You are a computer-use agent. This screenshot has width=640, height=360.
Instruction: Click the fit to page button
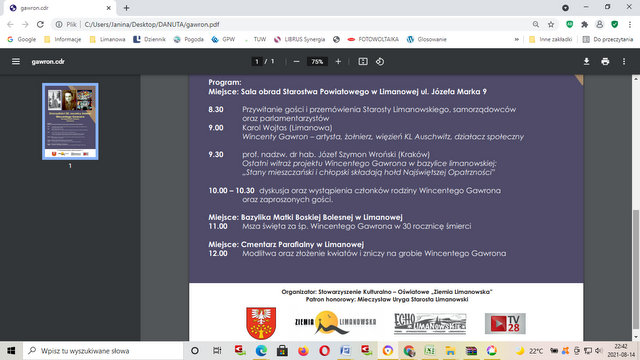[363, 62]
